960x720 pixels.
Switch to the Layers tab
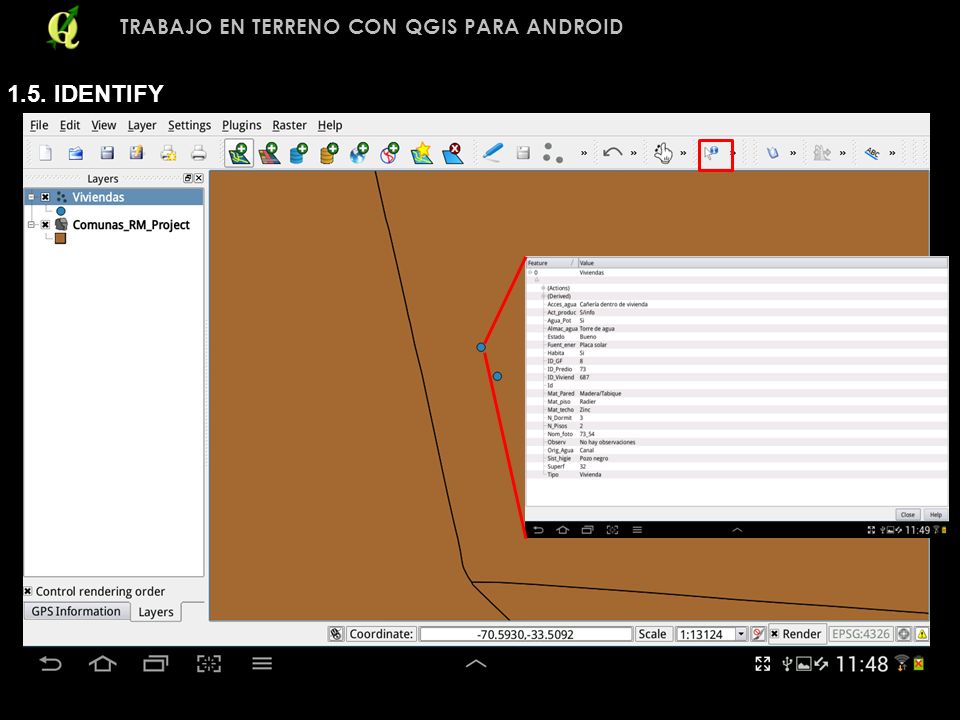[x=156, y=612]
